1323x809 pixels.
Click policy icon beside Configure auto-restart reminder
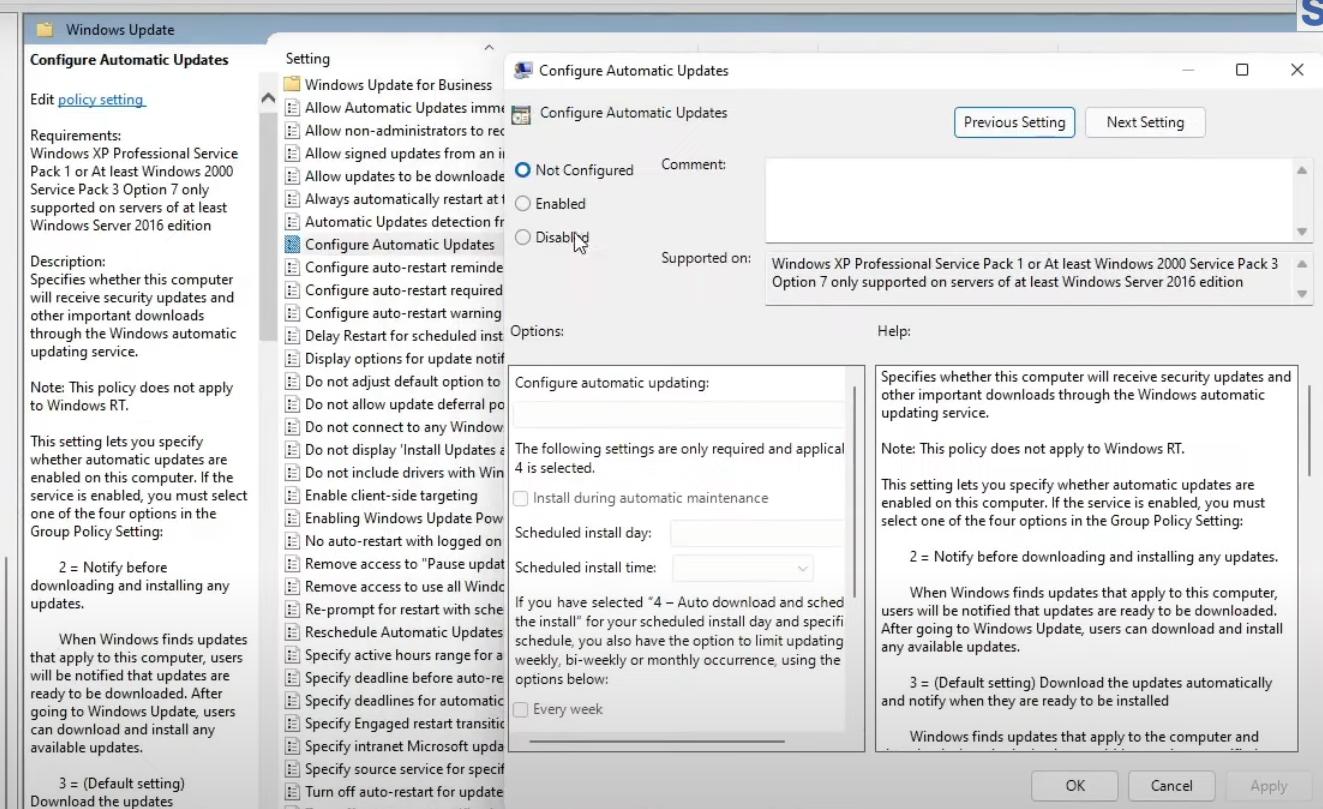(292, 267)
